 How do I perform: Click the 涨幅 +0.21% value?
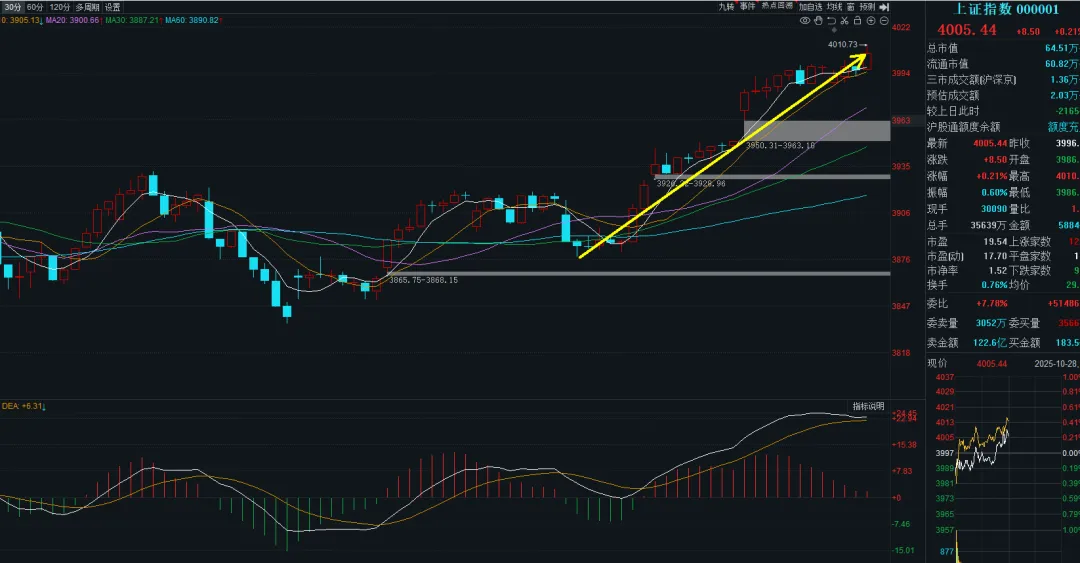992,176
